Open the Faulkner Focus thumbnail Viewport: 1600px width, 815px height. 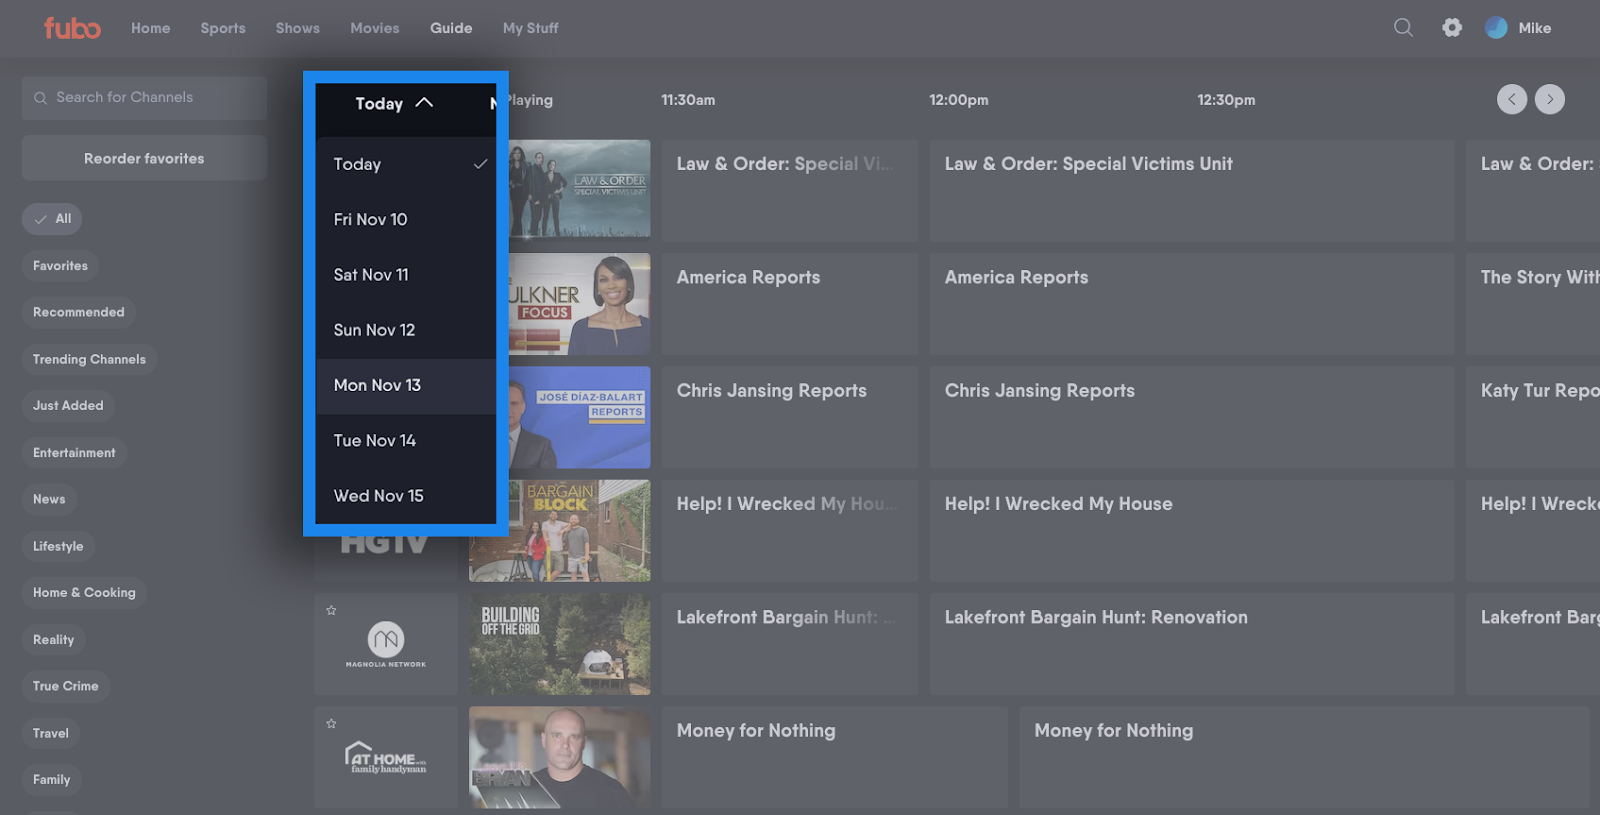[579, 304]
